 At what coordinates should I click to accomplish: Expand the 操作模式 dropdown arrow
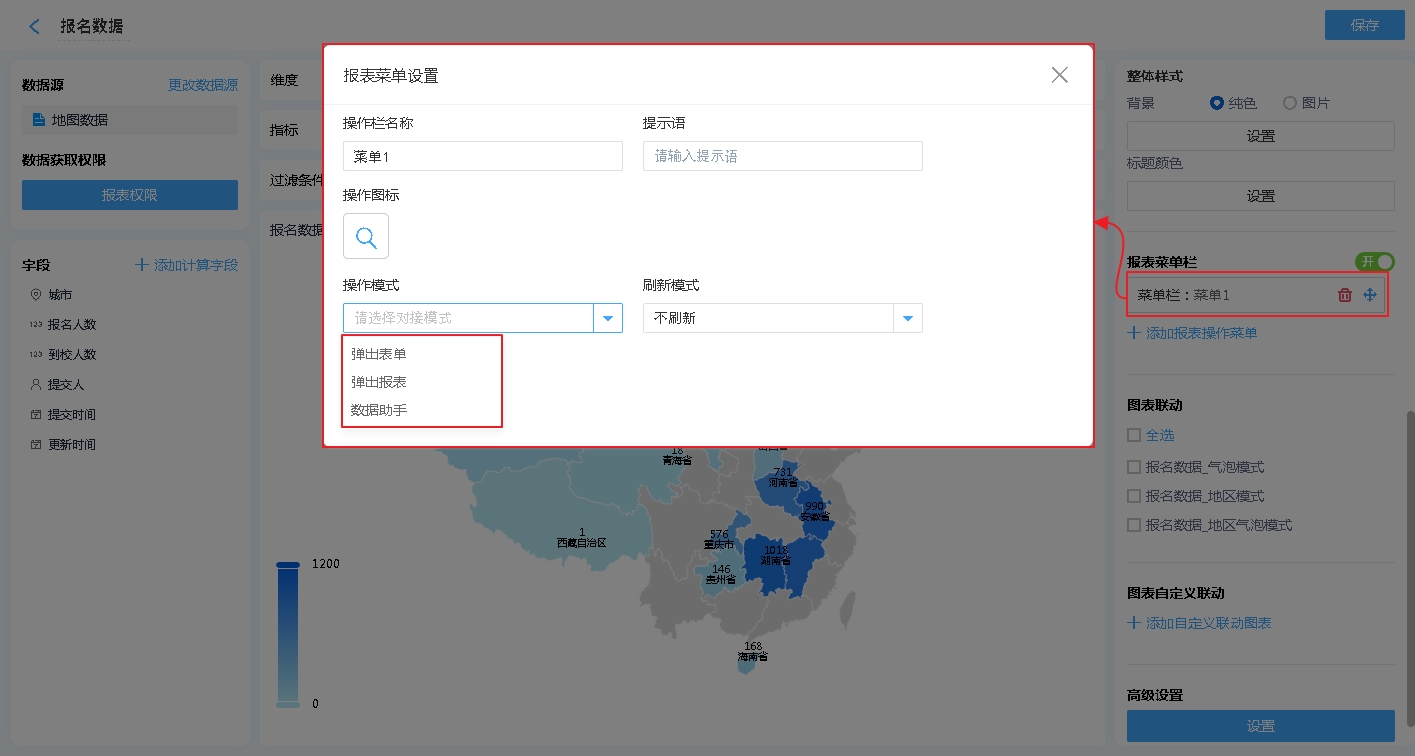(x=608, y=318)
